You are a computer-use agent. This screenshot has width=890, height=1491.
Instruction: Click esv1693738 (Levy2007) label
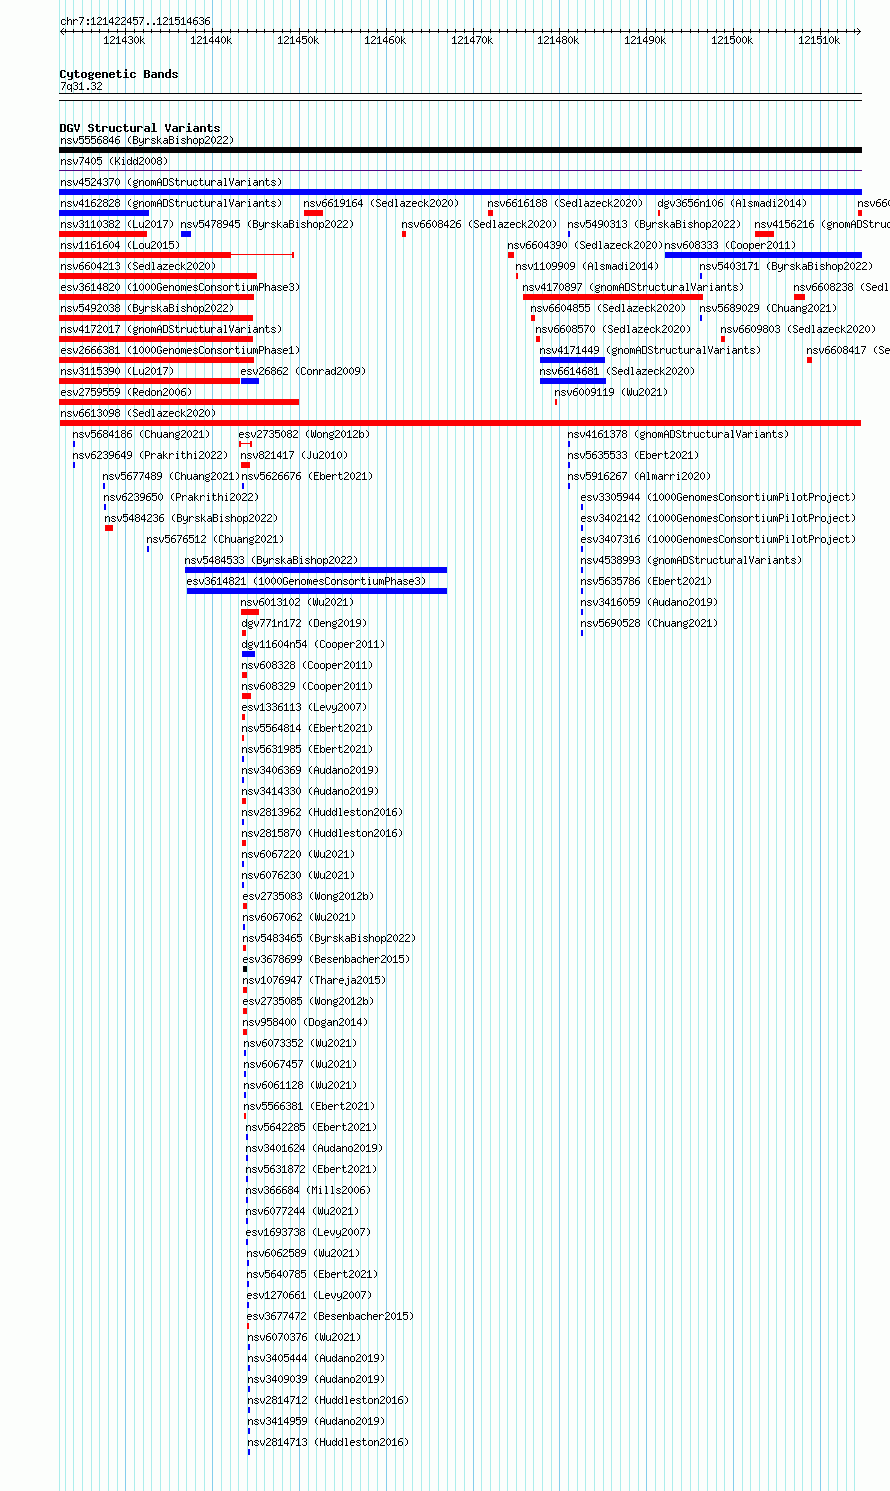click(308, 1232)
